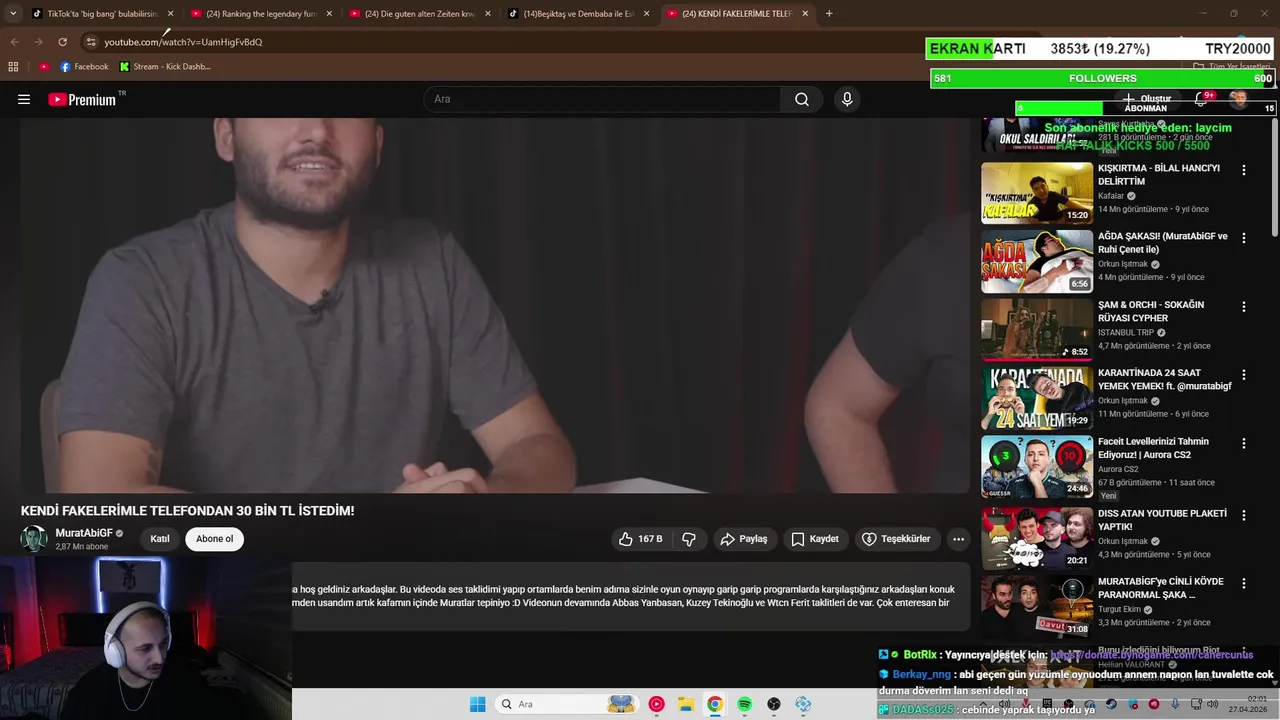Click the video description text box
This screenshot has height=720, width=1280.
click(x=630, y=597)
